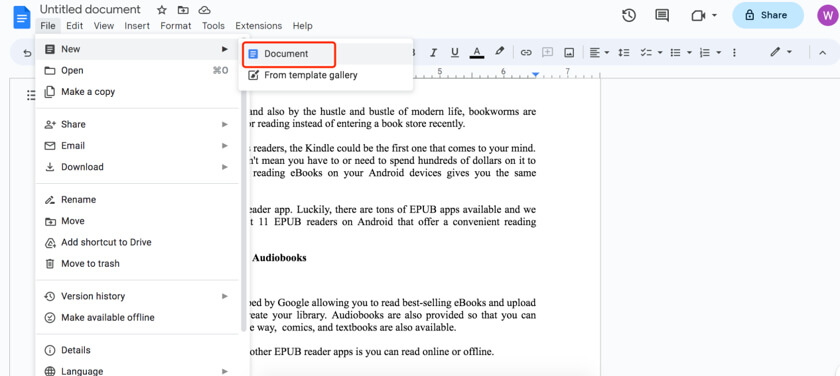840x376 pixels.
Task: Select Make available offline
Action: coord(137,318)
